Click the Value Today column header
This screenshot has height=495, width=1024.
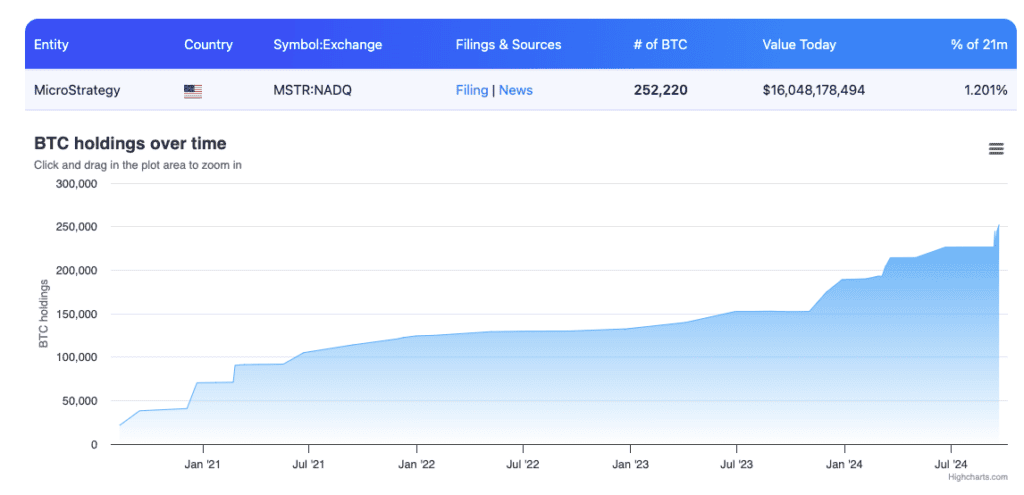(799, 45)
